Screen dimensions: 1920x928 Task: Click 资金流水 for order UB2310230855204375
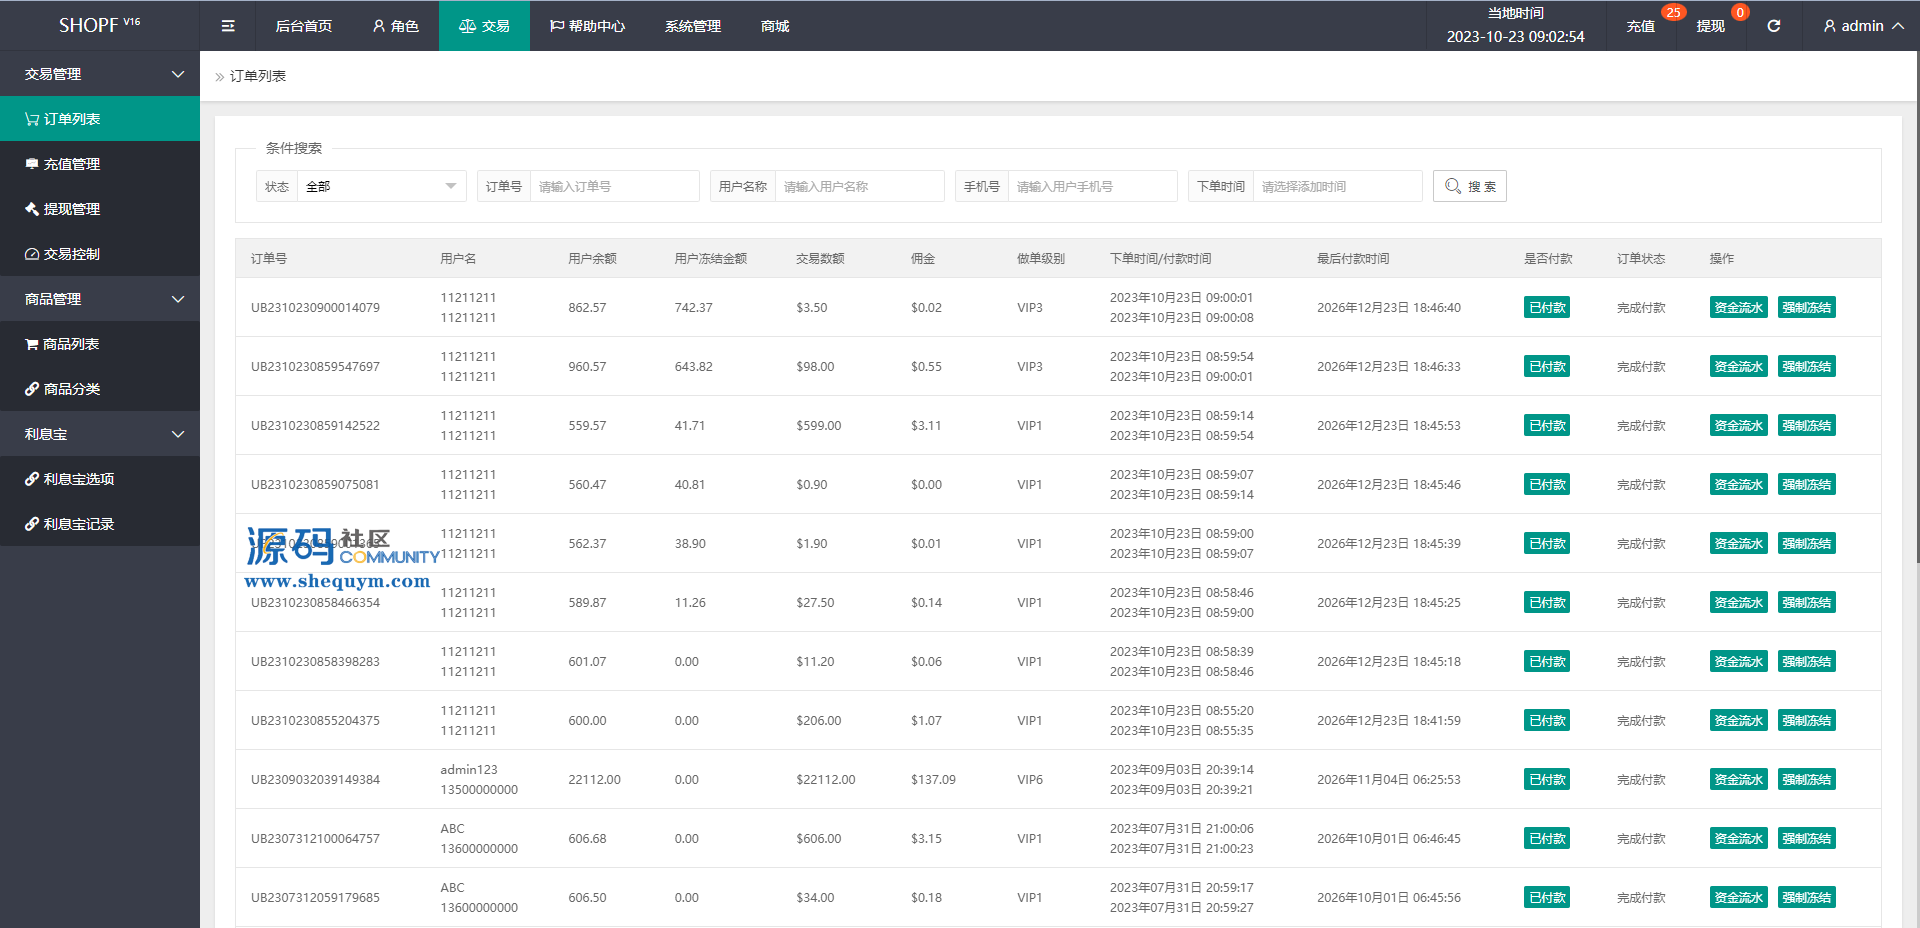[1738, 721]
